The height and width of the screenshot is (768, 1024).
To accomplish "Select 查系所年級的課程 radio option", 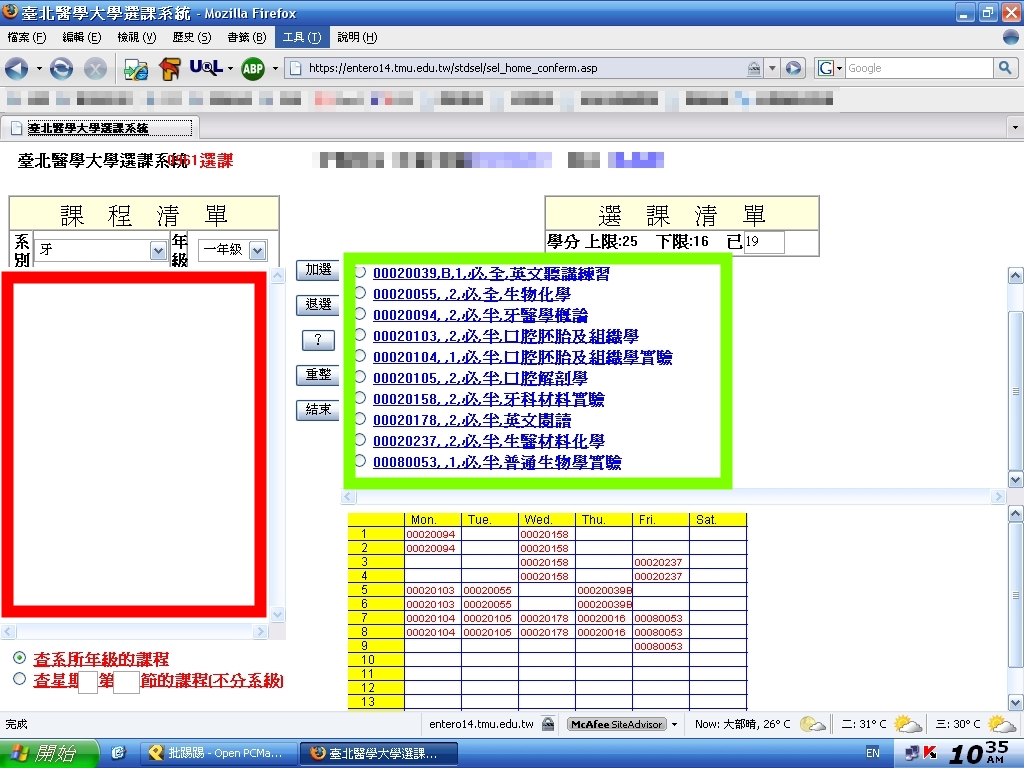I will click(20, 658).
